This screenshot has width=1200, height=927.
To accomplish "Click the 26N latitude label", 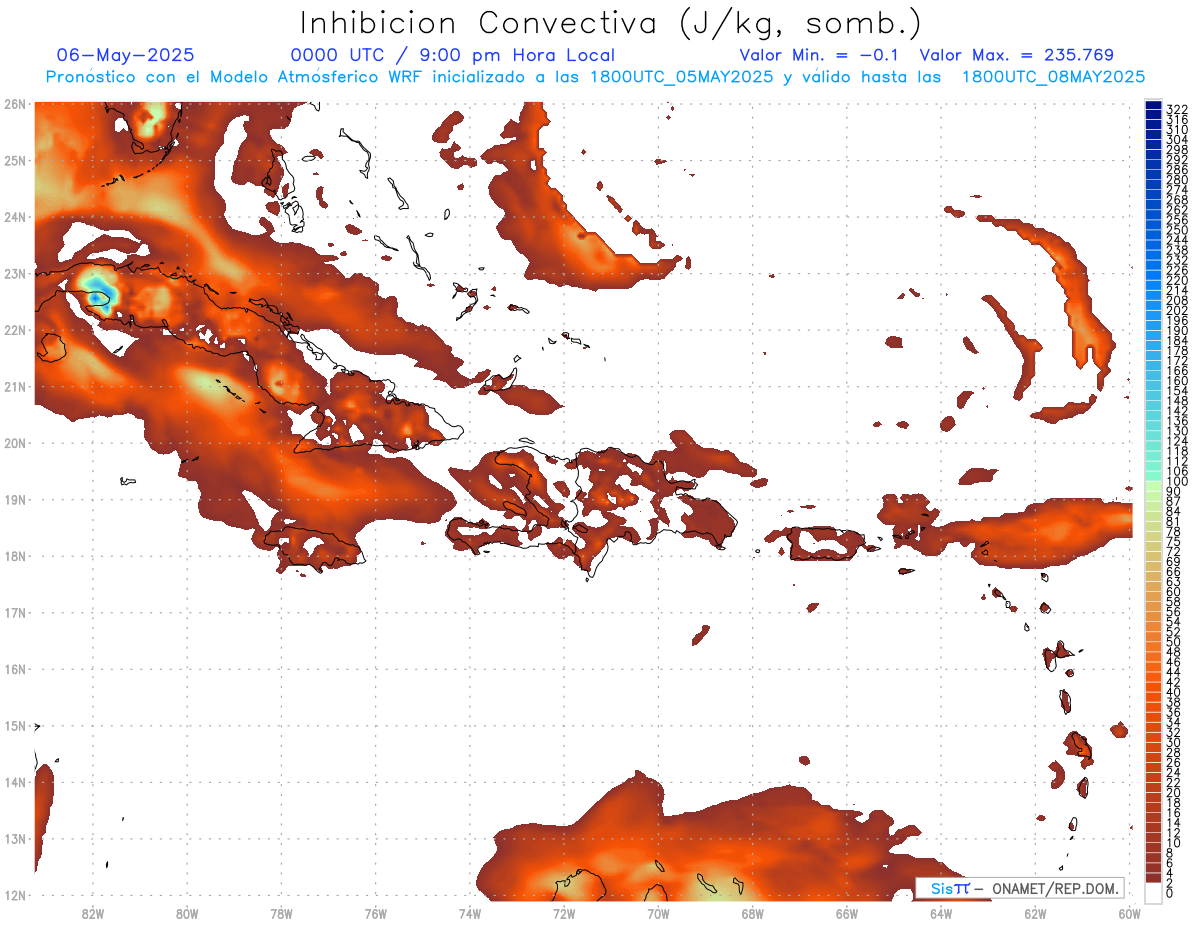I will pyautogui.click(x=14, y=104).
